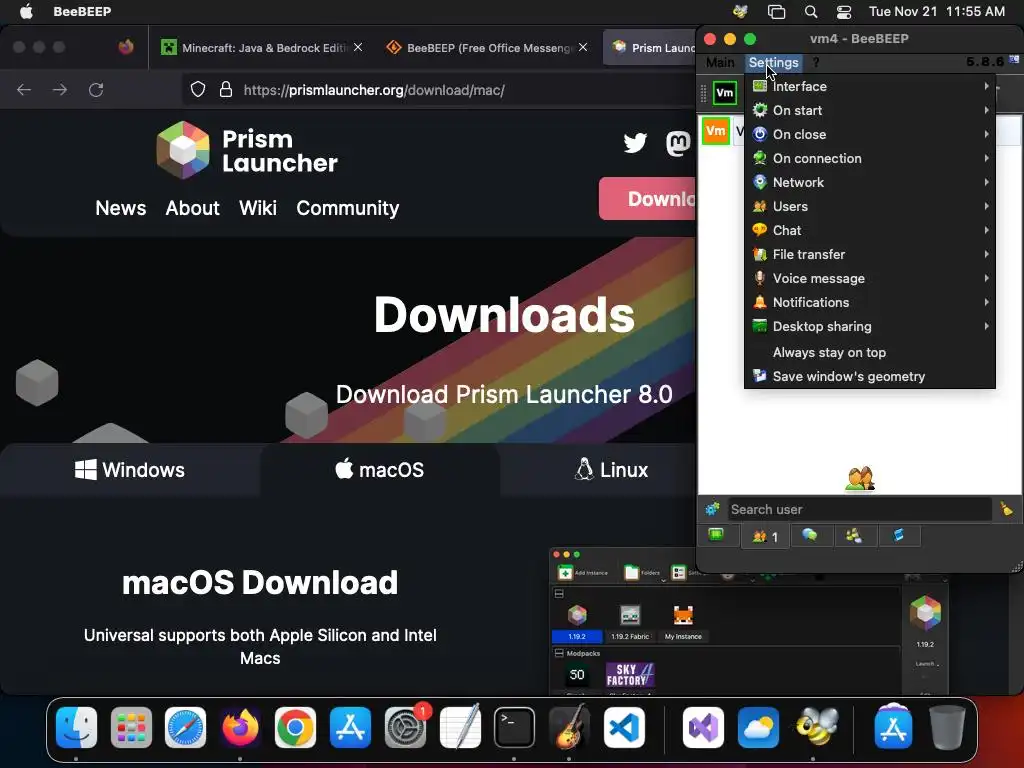Close the open Settings menu
Screen dimensions: 1024x768
coord(773,63)
